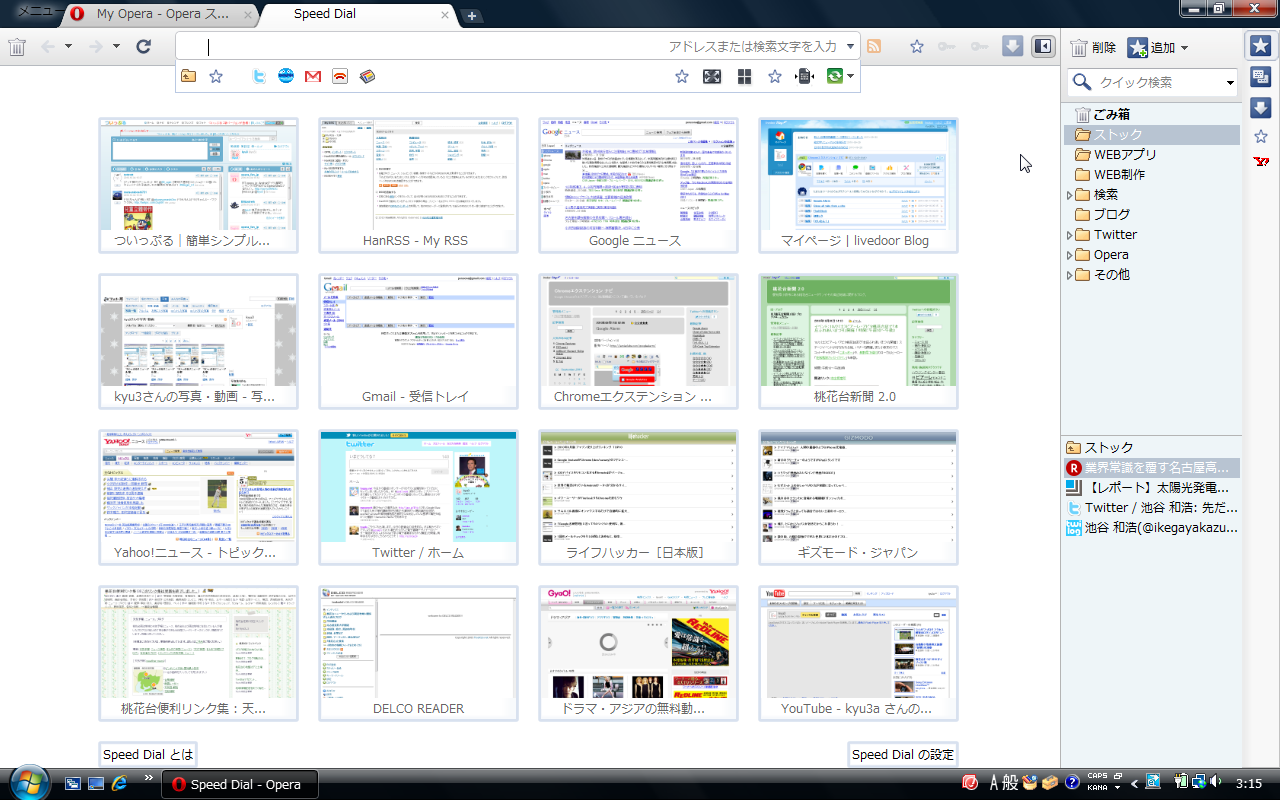Screen dimensions: 1280x800
Task: Select the ストック folder in bookmarks tree
Action: click(1152, 135)
